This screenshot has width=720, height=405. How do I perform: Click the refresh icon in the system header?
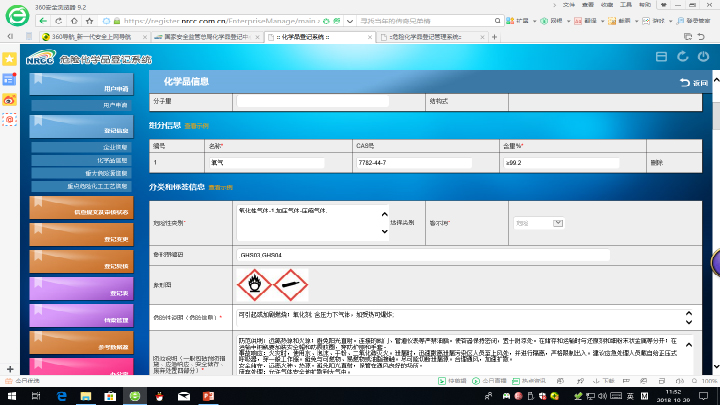[681, 57]
